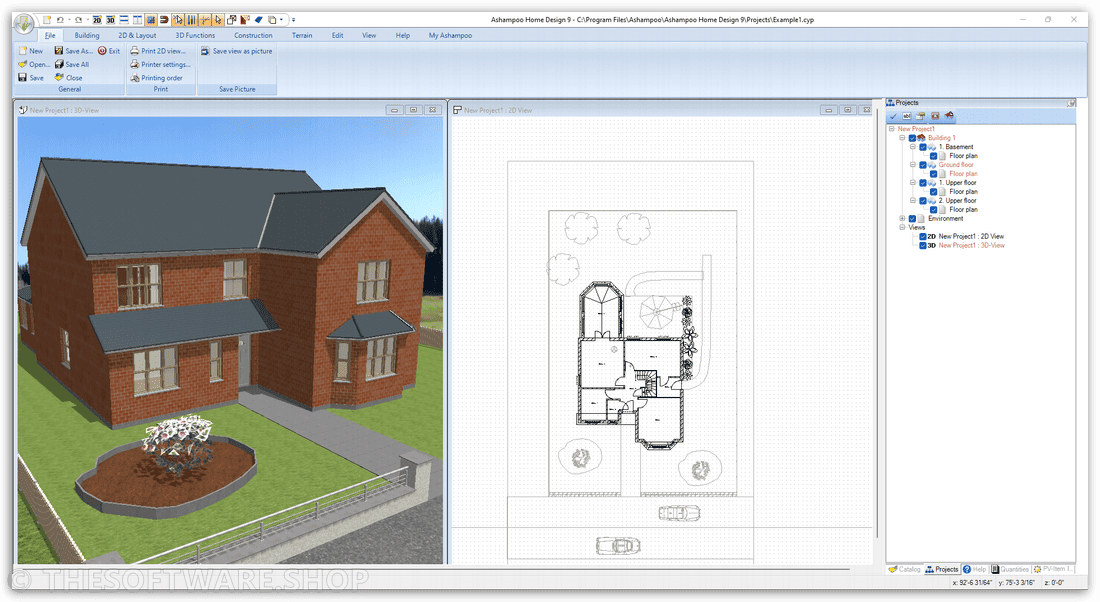Uncheck the Building 1 visibility checkbox
The image size is (1100, 602).
click(913, 138)
